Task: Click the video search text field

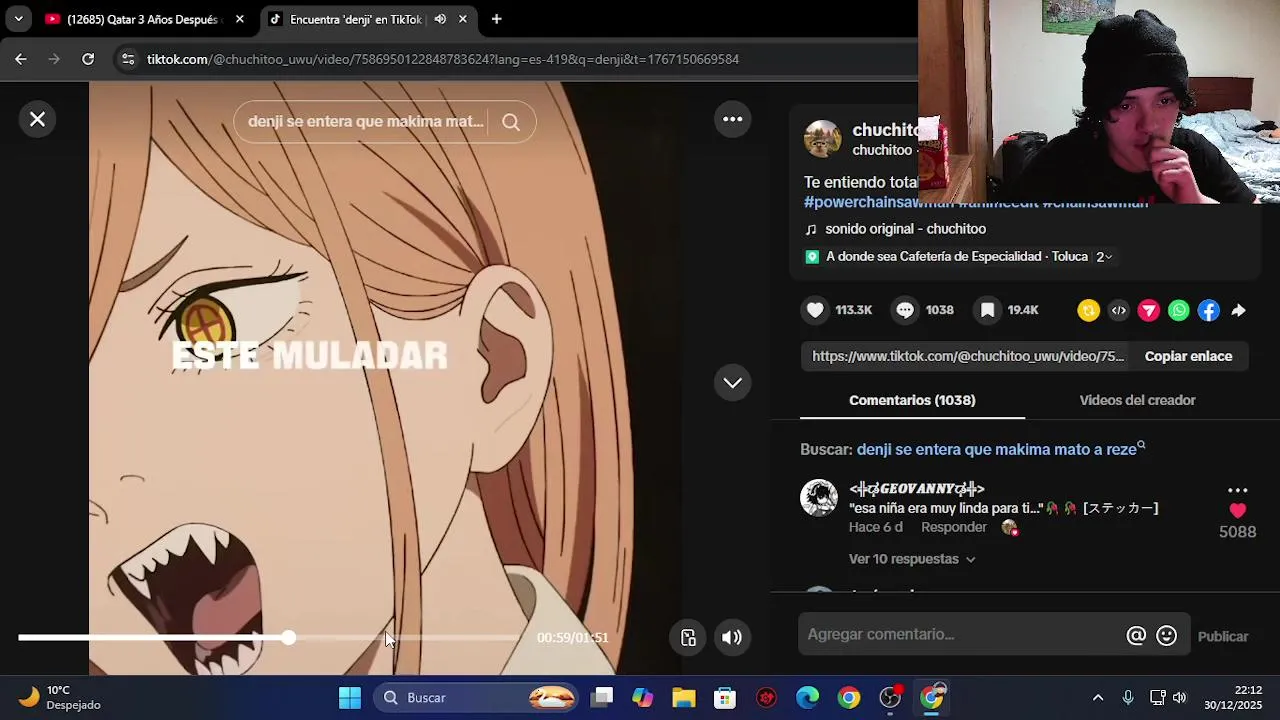Action: tap(365, 122)
